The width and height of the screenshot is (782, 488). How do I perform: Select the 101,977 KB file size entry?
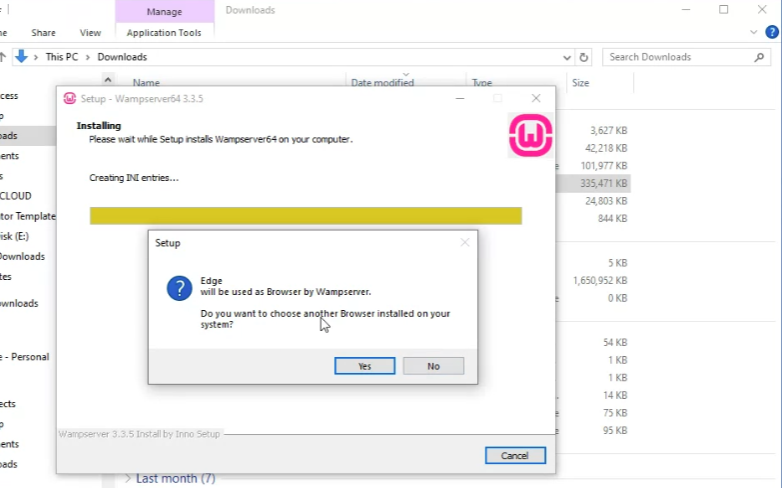coord(604,166)
